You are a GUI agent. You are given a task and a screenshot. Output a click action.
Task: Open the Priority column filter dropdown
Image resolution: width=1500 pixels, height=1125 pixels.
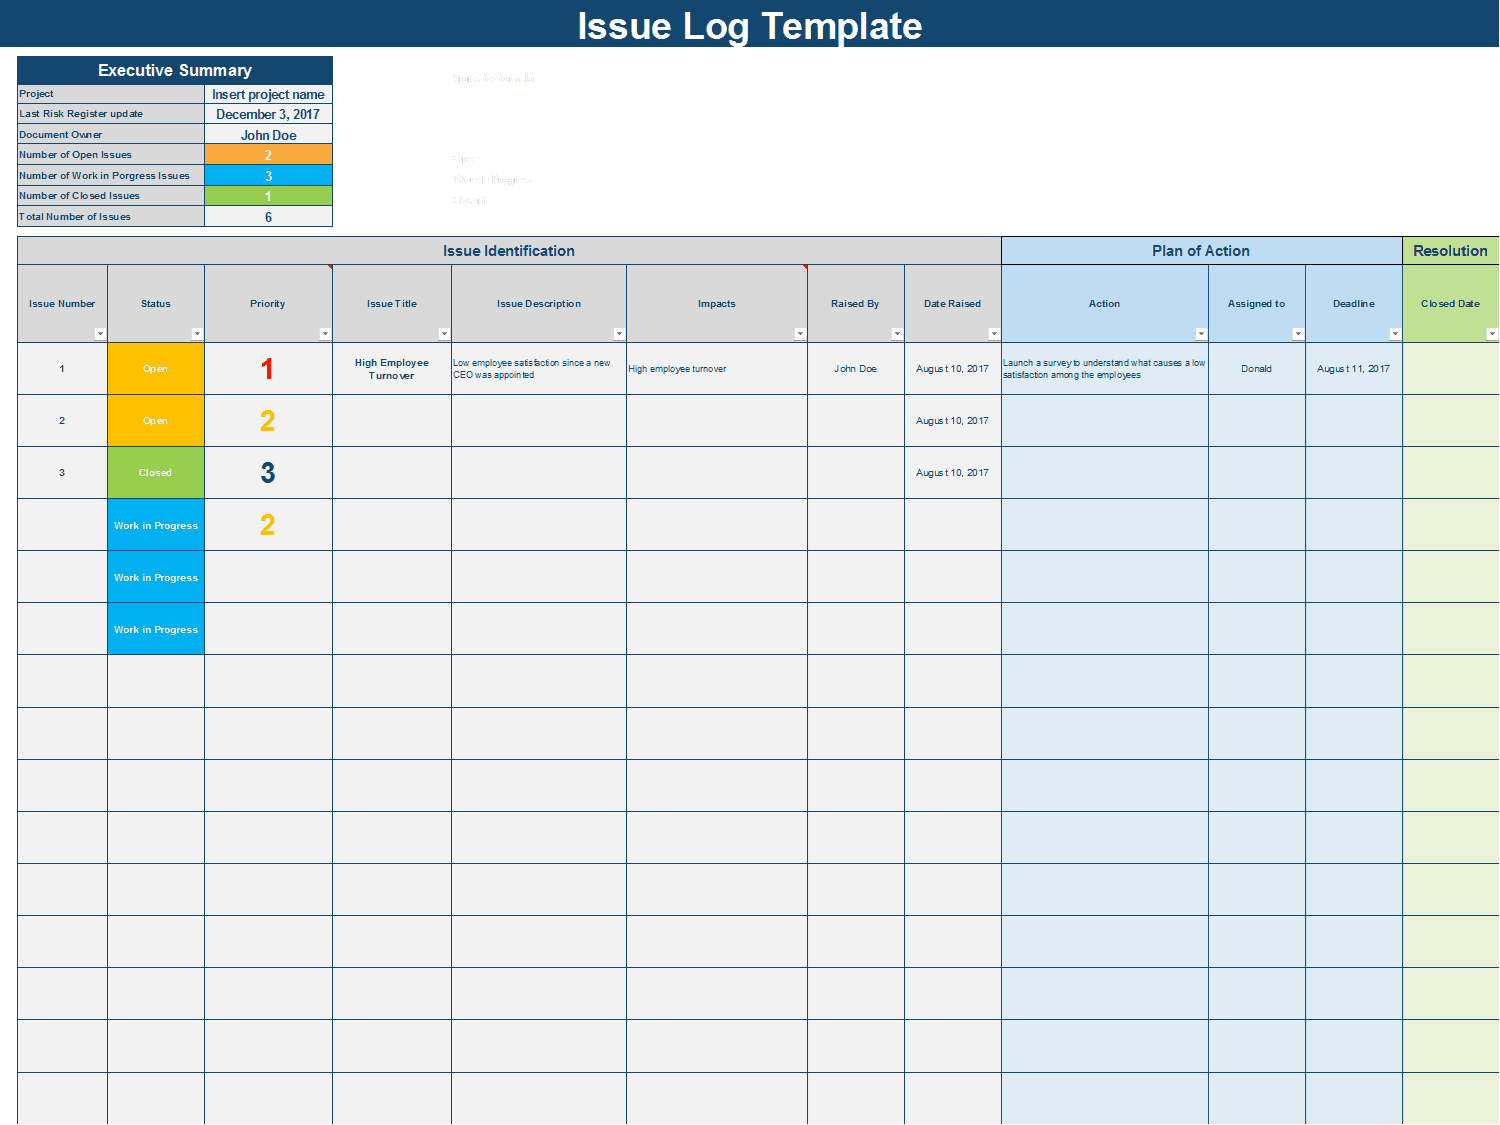point(325,334)
